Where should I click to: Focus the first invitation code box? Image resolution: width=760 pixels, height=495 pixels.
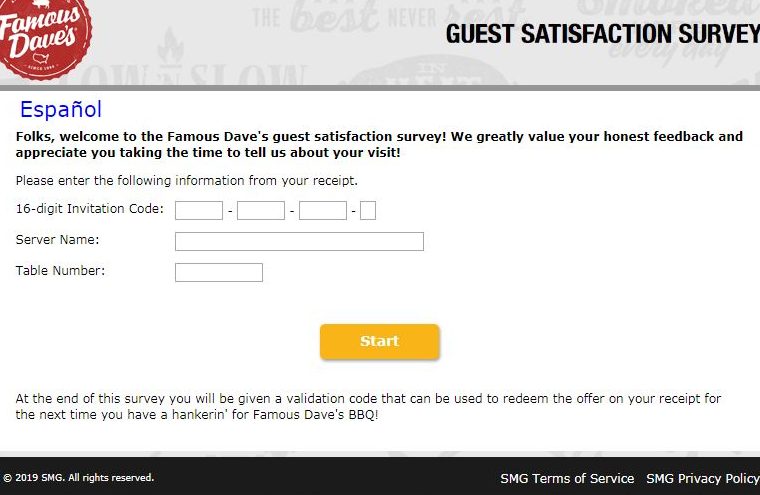(199, 210)
